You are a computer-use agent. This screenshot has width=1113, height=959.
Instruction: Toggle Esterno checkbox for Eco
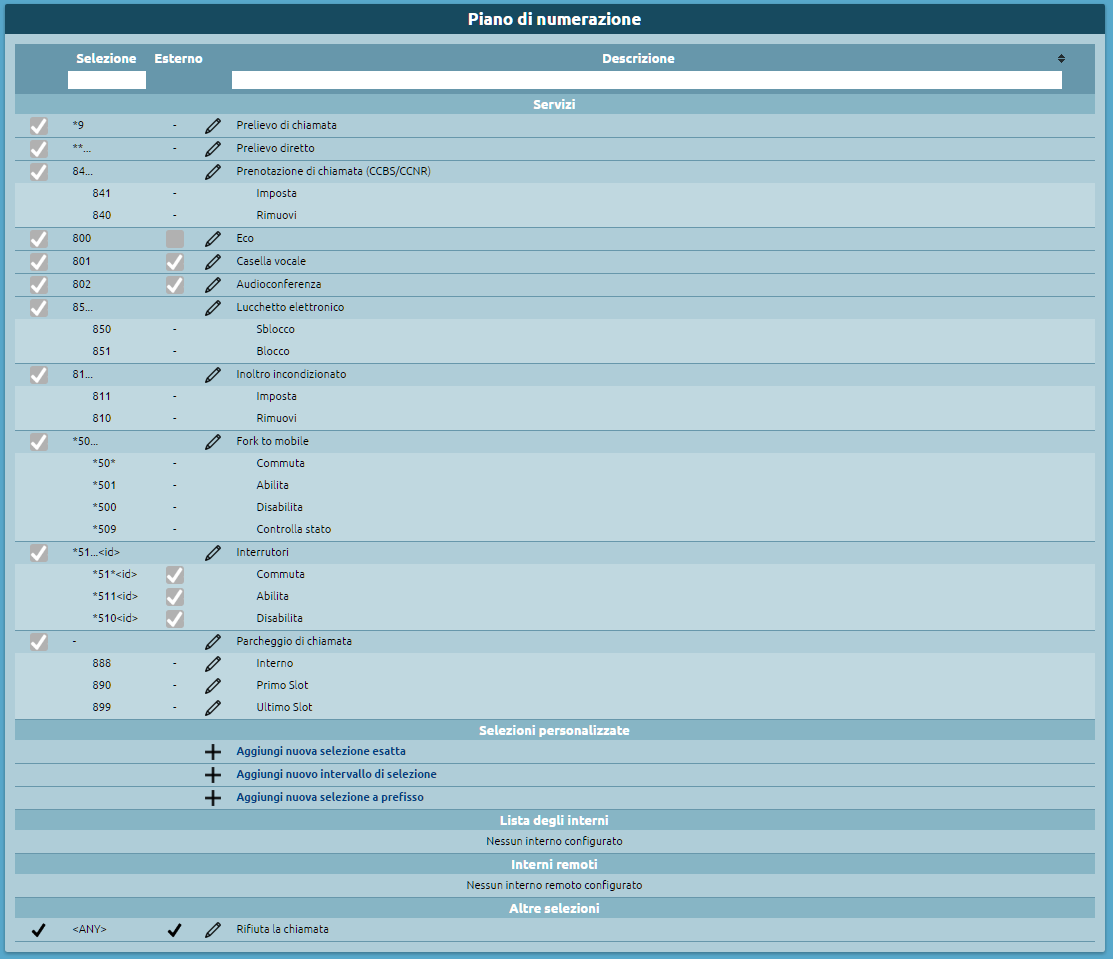(x=175, y=239)
